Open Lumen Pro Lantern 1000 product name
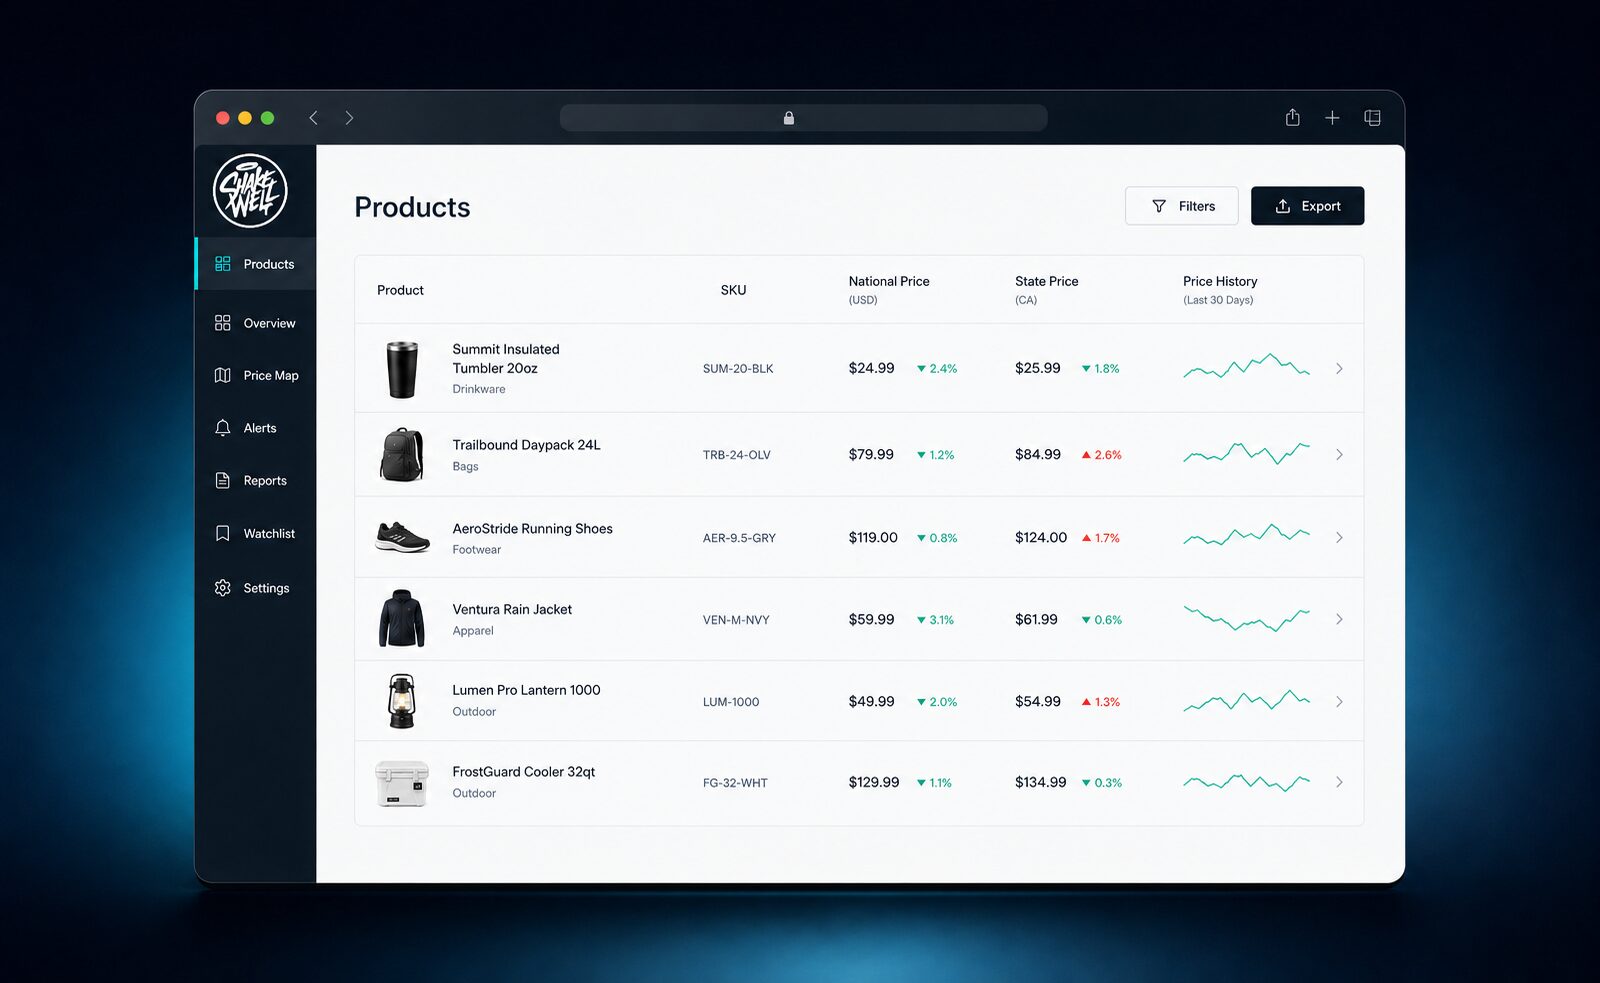Viewport: 1600px width, 983px height. tap(526, 690)
